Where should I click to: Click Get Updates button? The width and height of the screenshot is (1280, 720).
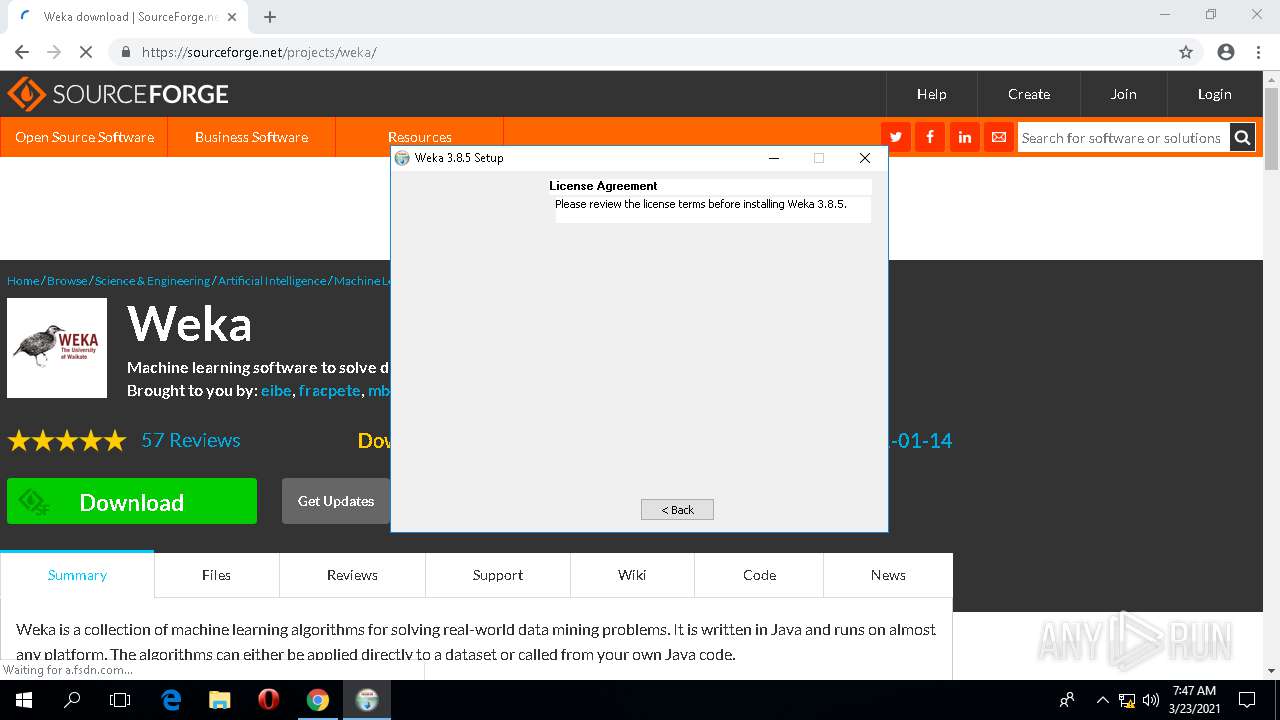pos(336,501)
